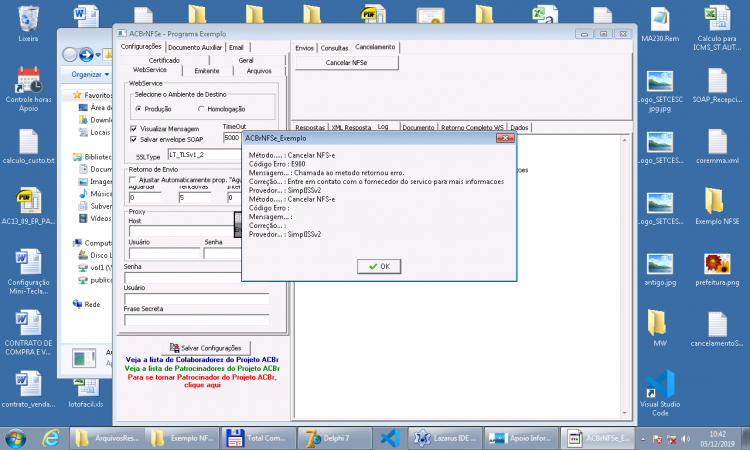Open coremma.xml desktop file

click(717, 146)
